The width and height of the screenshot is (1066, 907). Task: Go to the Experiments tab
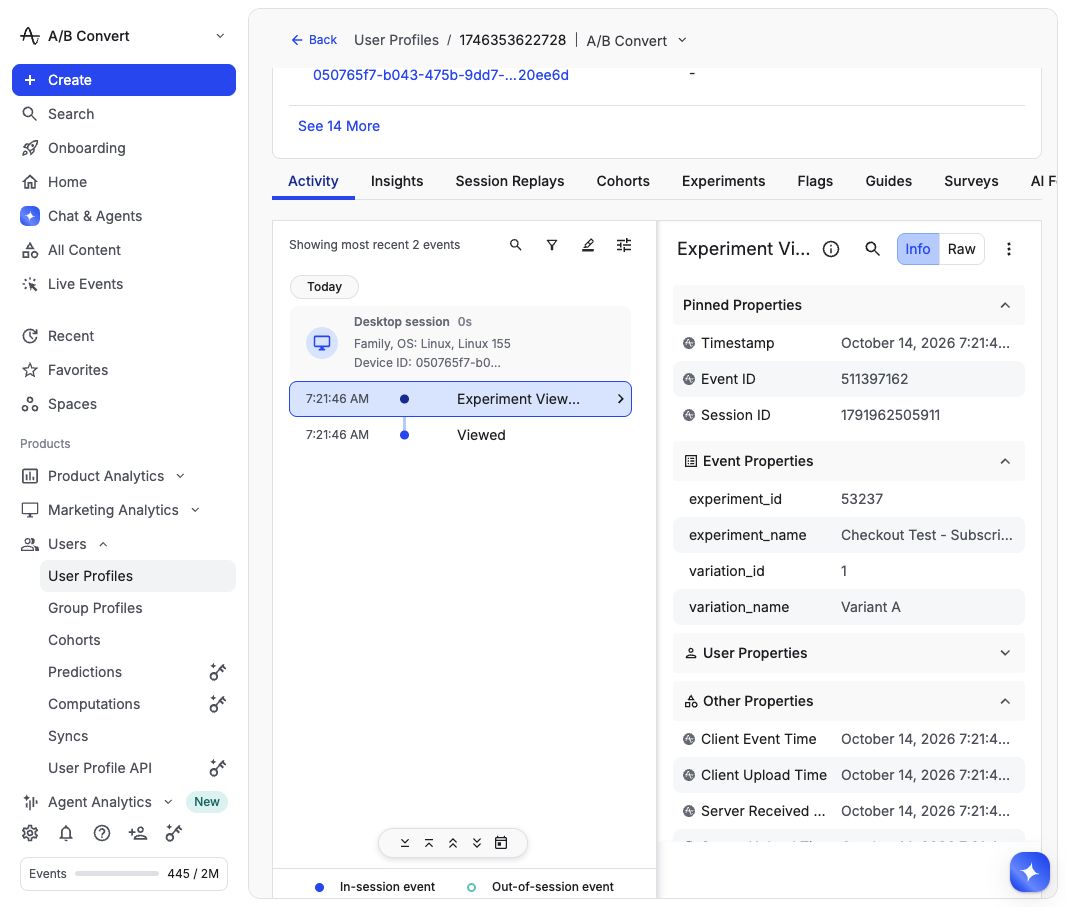pos(723,181)
